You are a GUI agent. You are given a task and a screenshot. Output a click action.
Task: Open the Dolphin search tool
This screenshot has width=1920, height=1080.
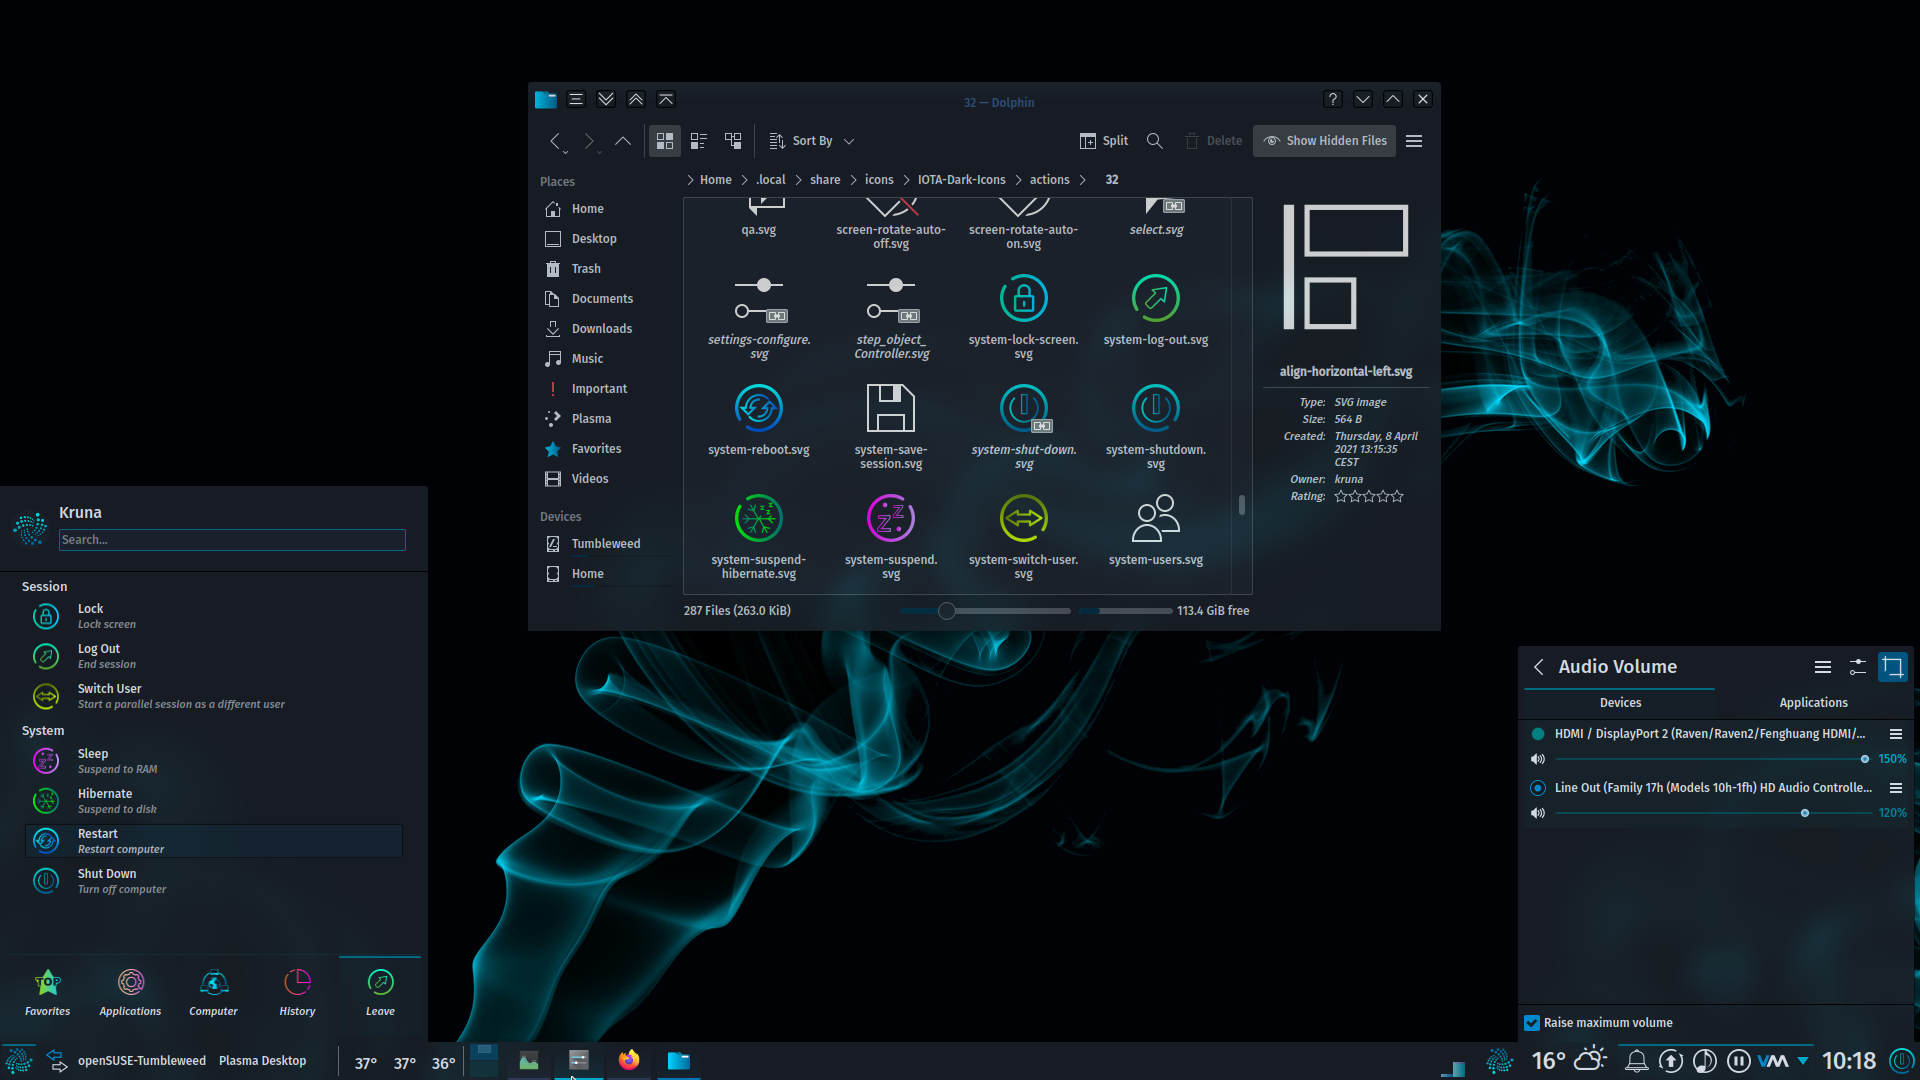click(x=1155, y=141)
